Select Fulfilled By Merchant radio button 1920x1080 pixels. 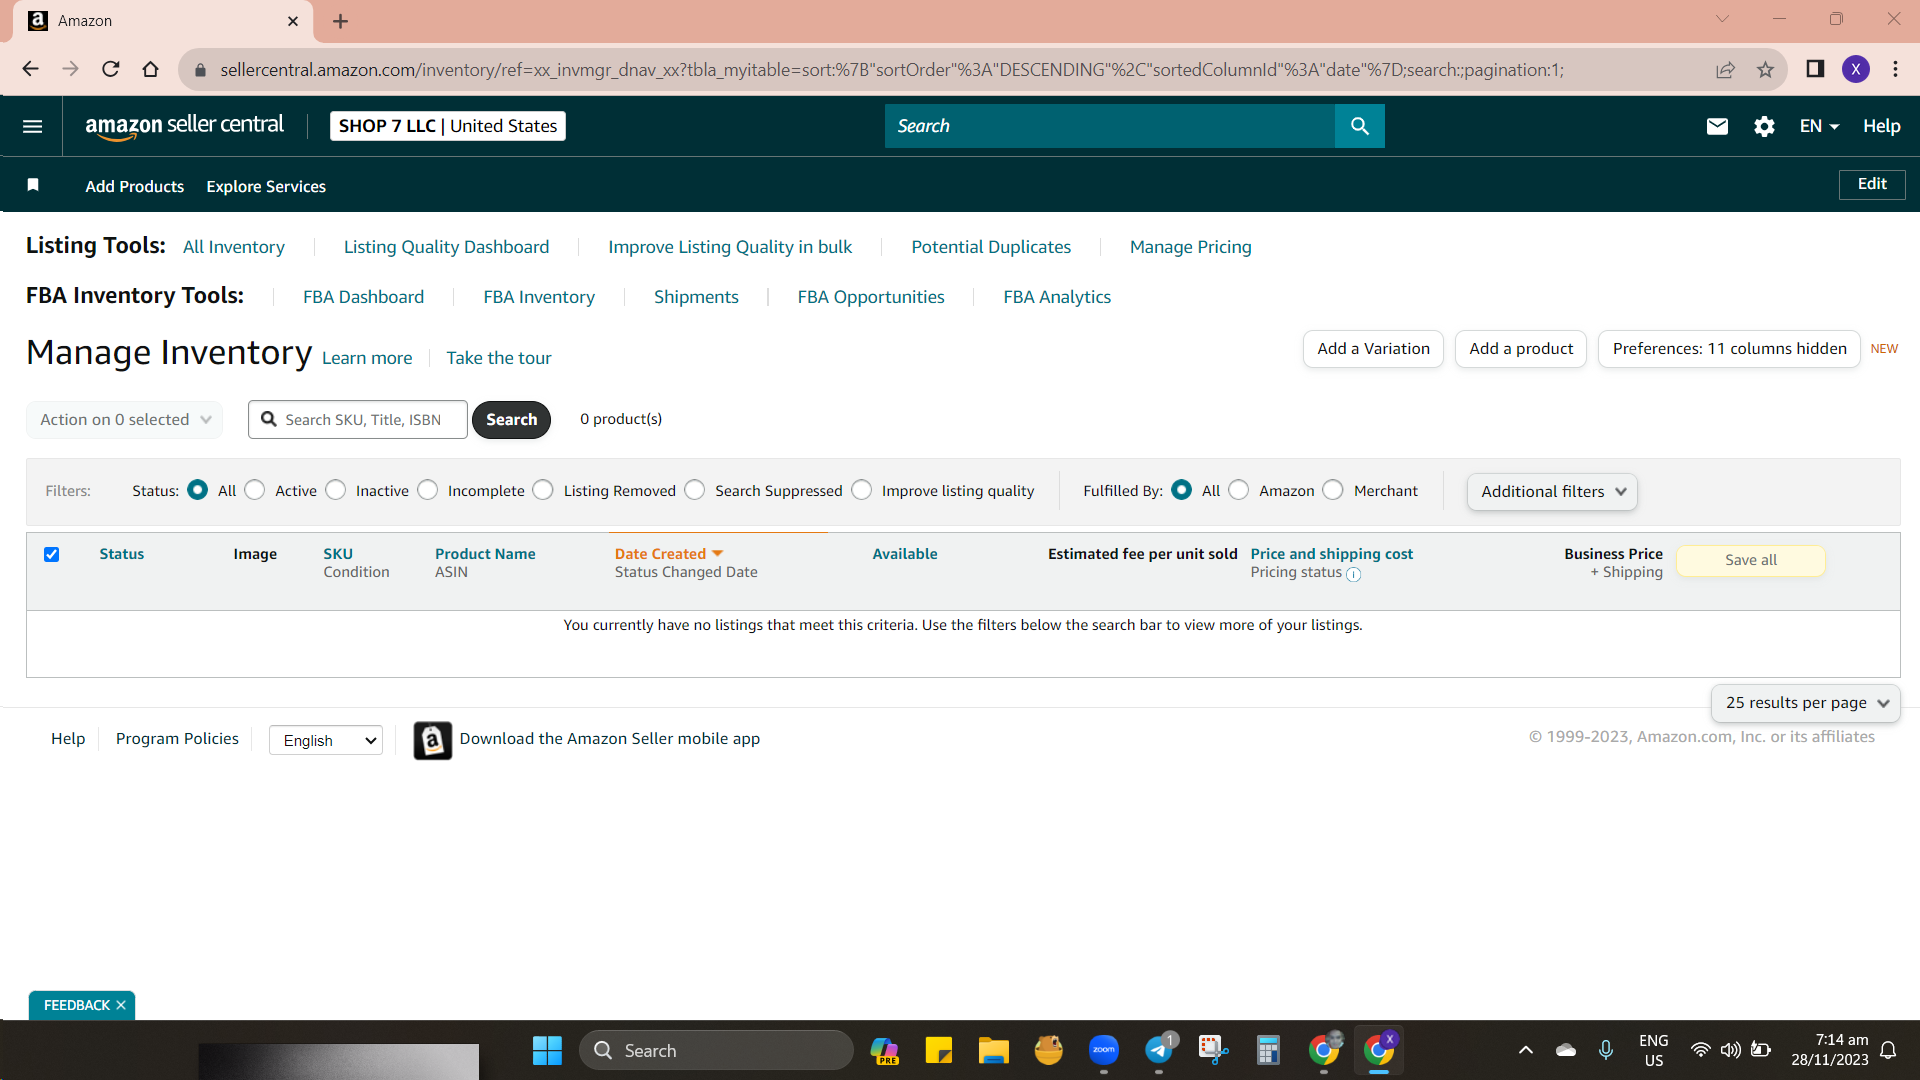click(x=1333, y=490)
